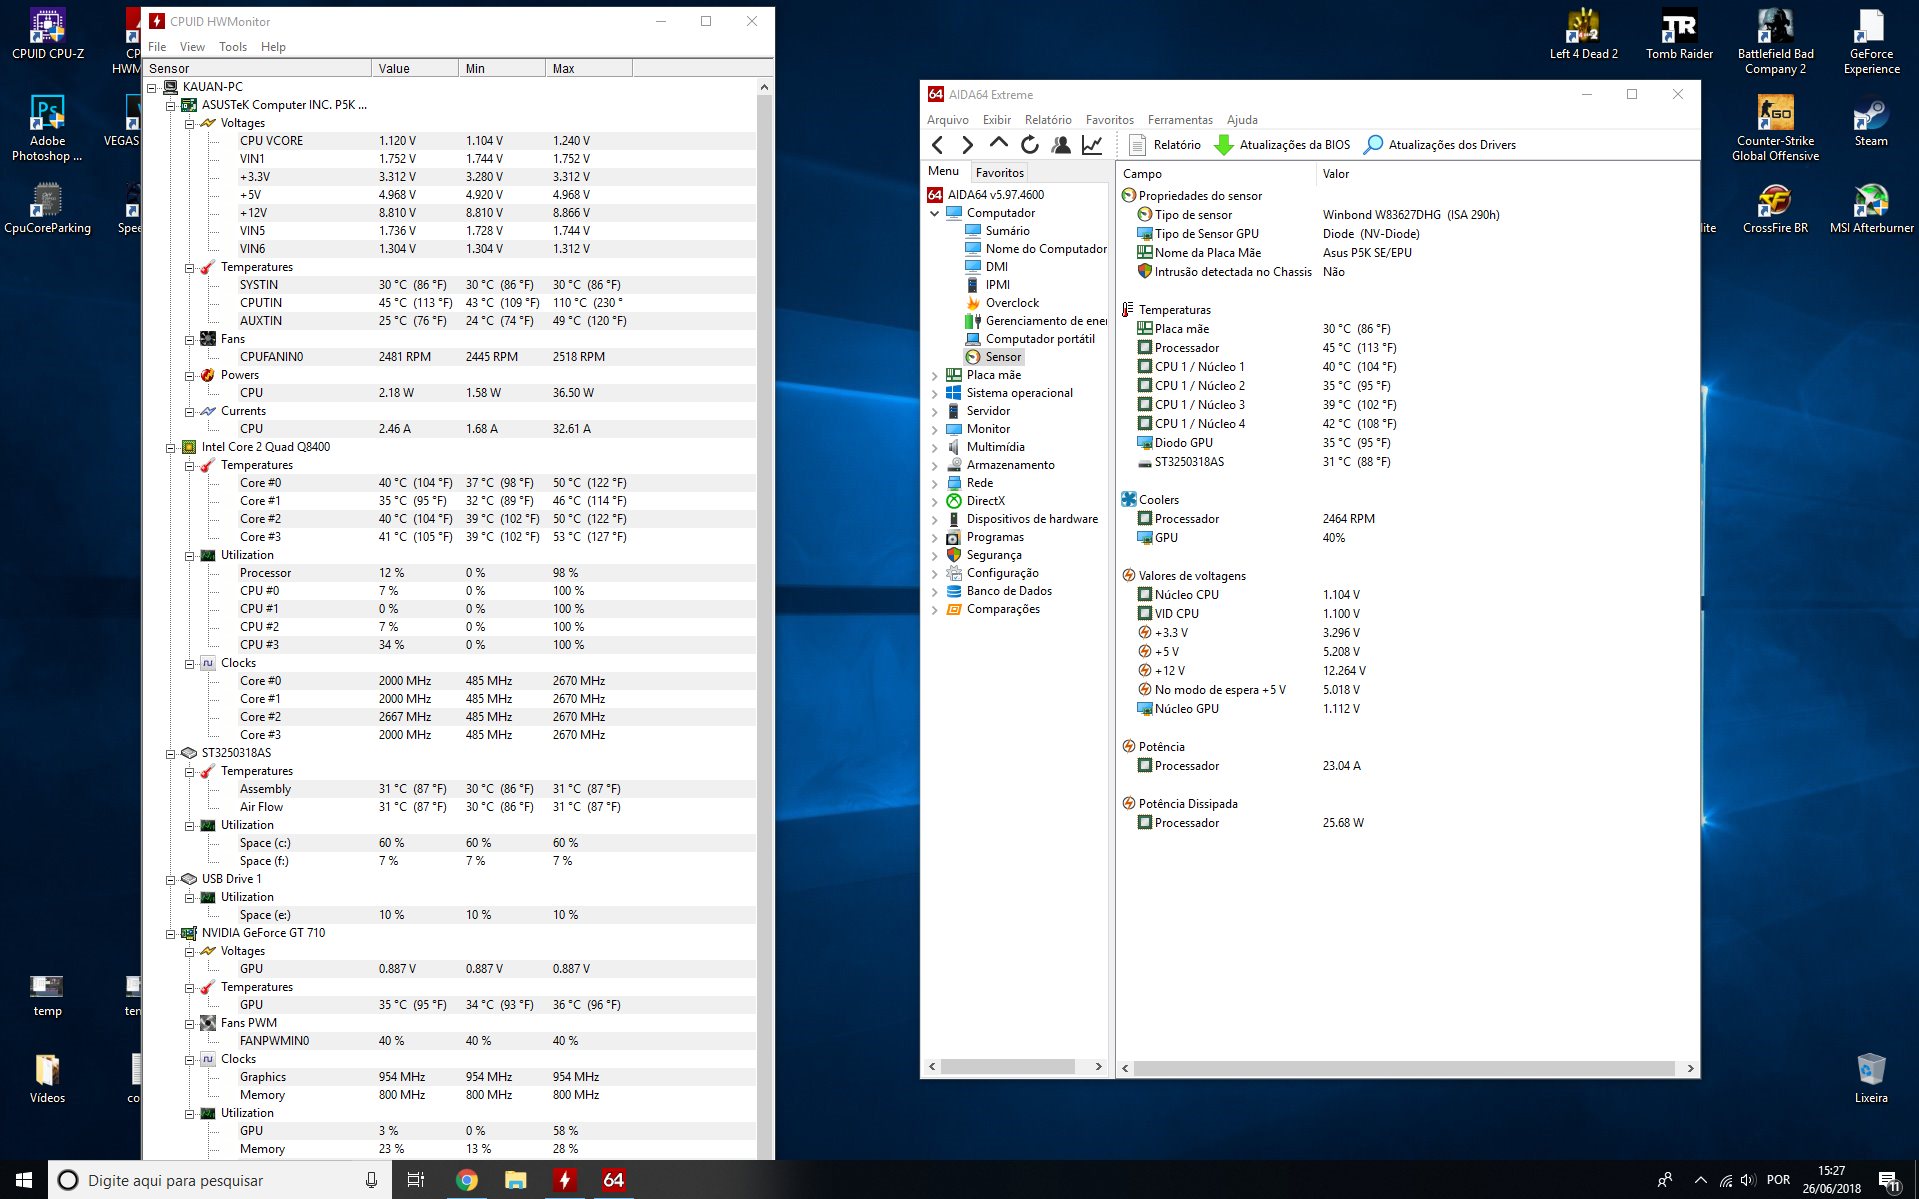Click AIDA64 up-level arrow icon
This screenshot has height=1199, width=1919.
coord(998,144)
